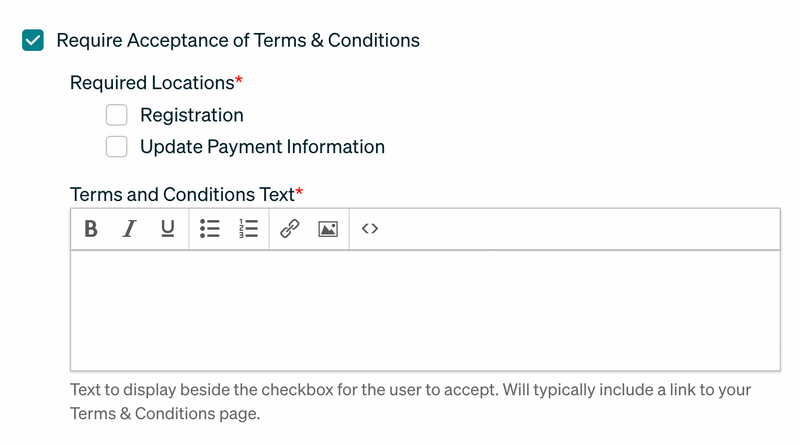This screenshot has height=445, width=800.
Task: Focus the Terms and Conditions text area
Action: (426, 310)
